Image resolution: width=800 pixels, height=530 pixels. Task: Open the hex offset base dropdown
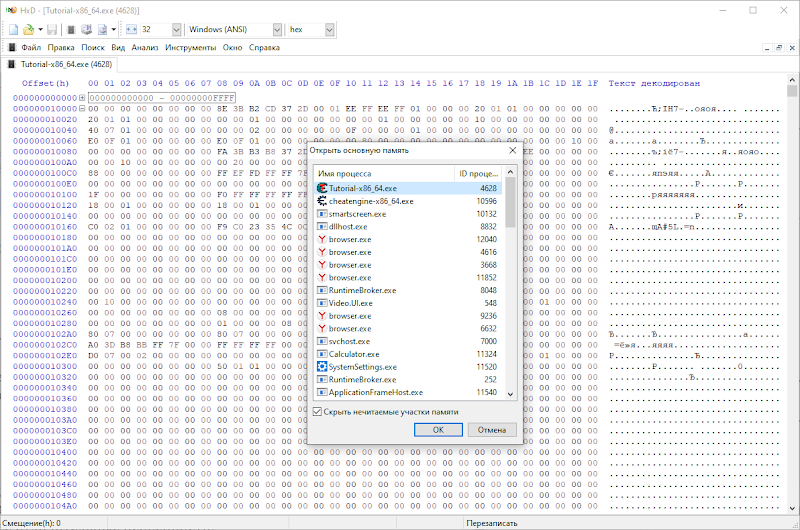coord(329,30)
